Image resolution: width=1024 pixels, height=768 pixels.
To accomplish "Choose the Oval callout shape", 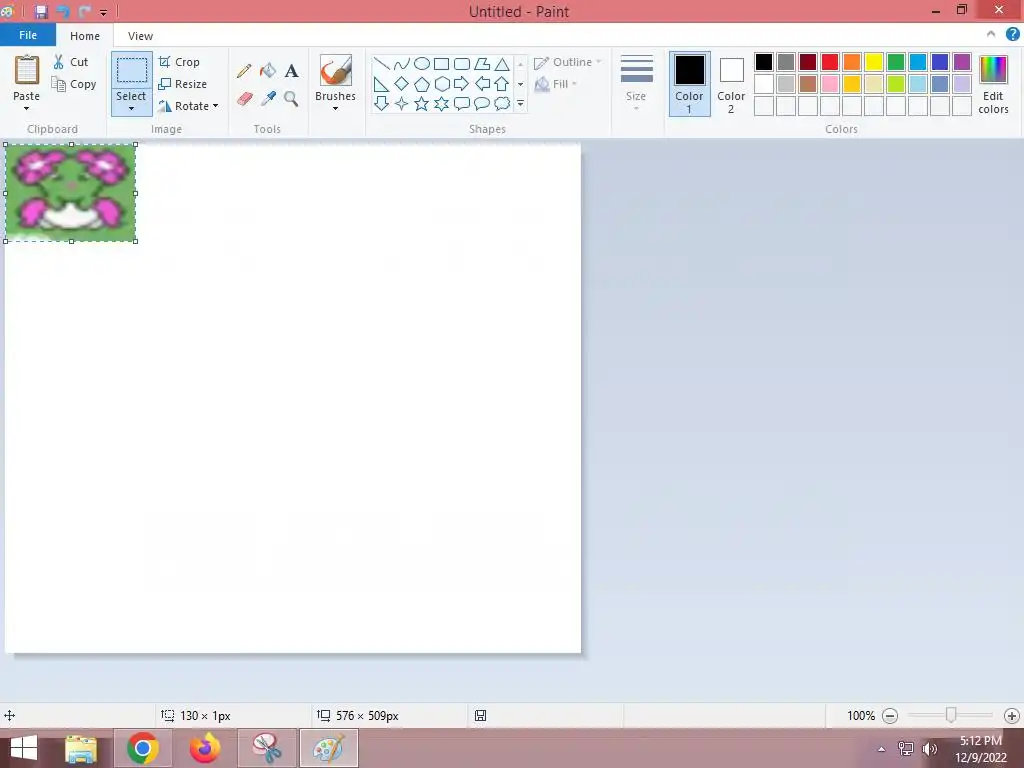I will click(482, 103).
